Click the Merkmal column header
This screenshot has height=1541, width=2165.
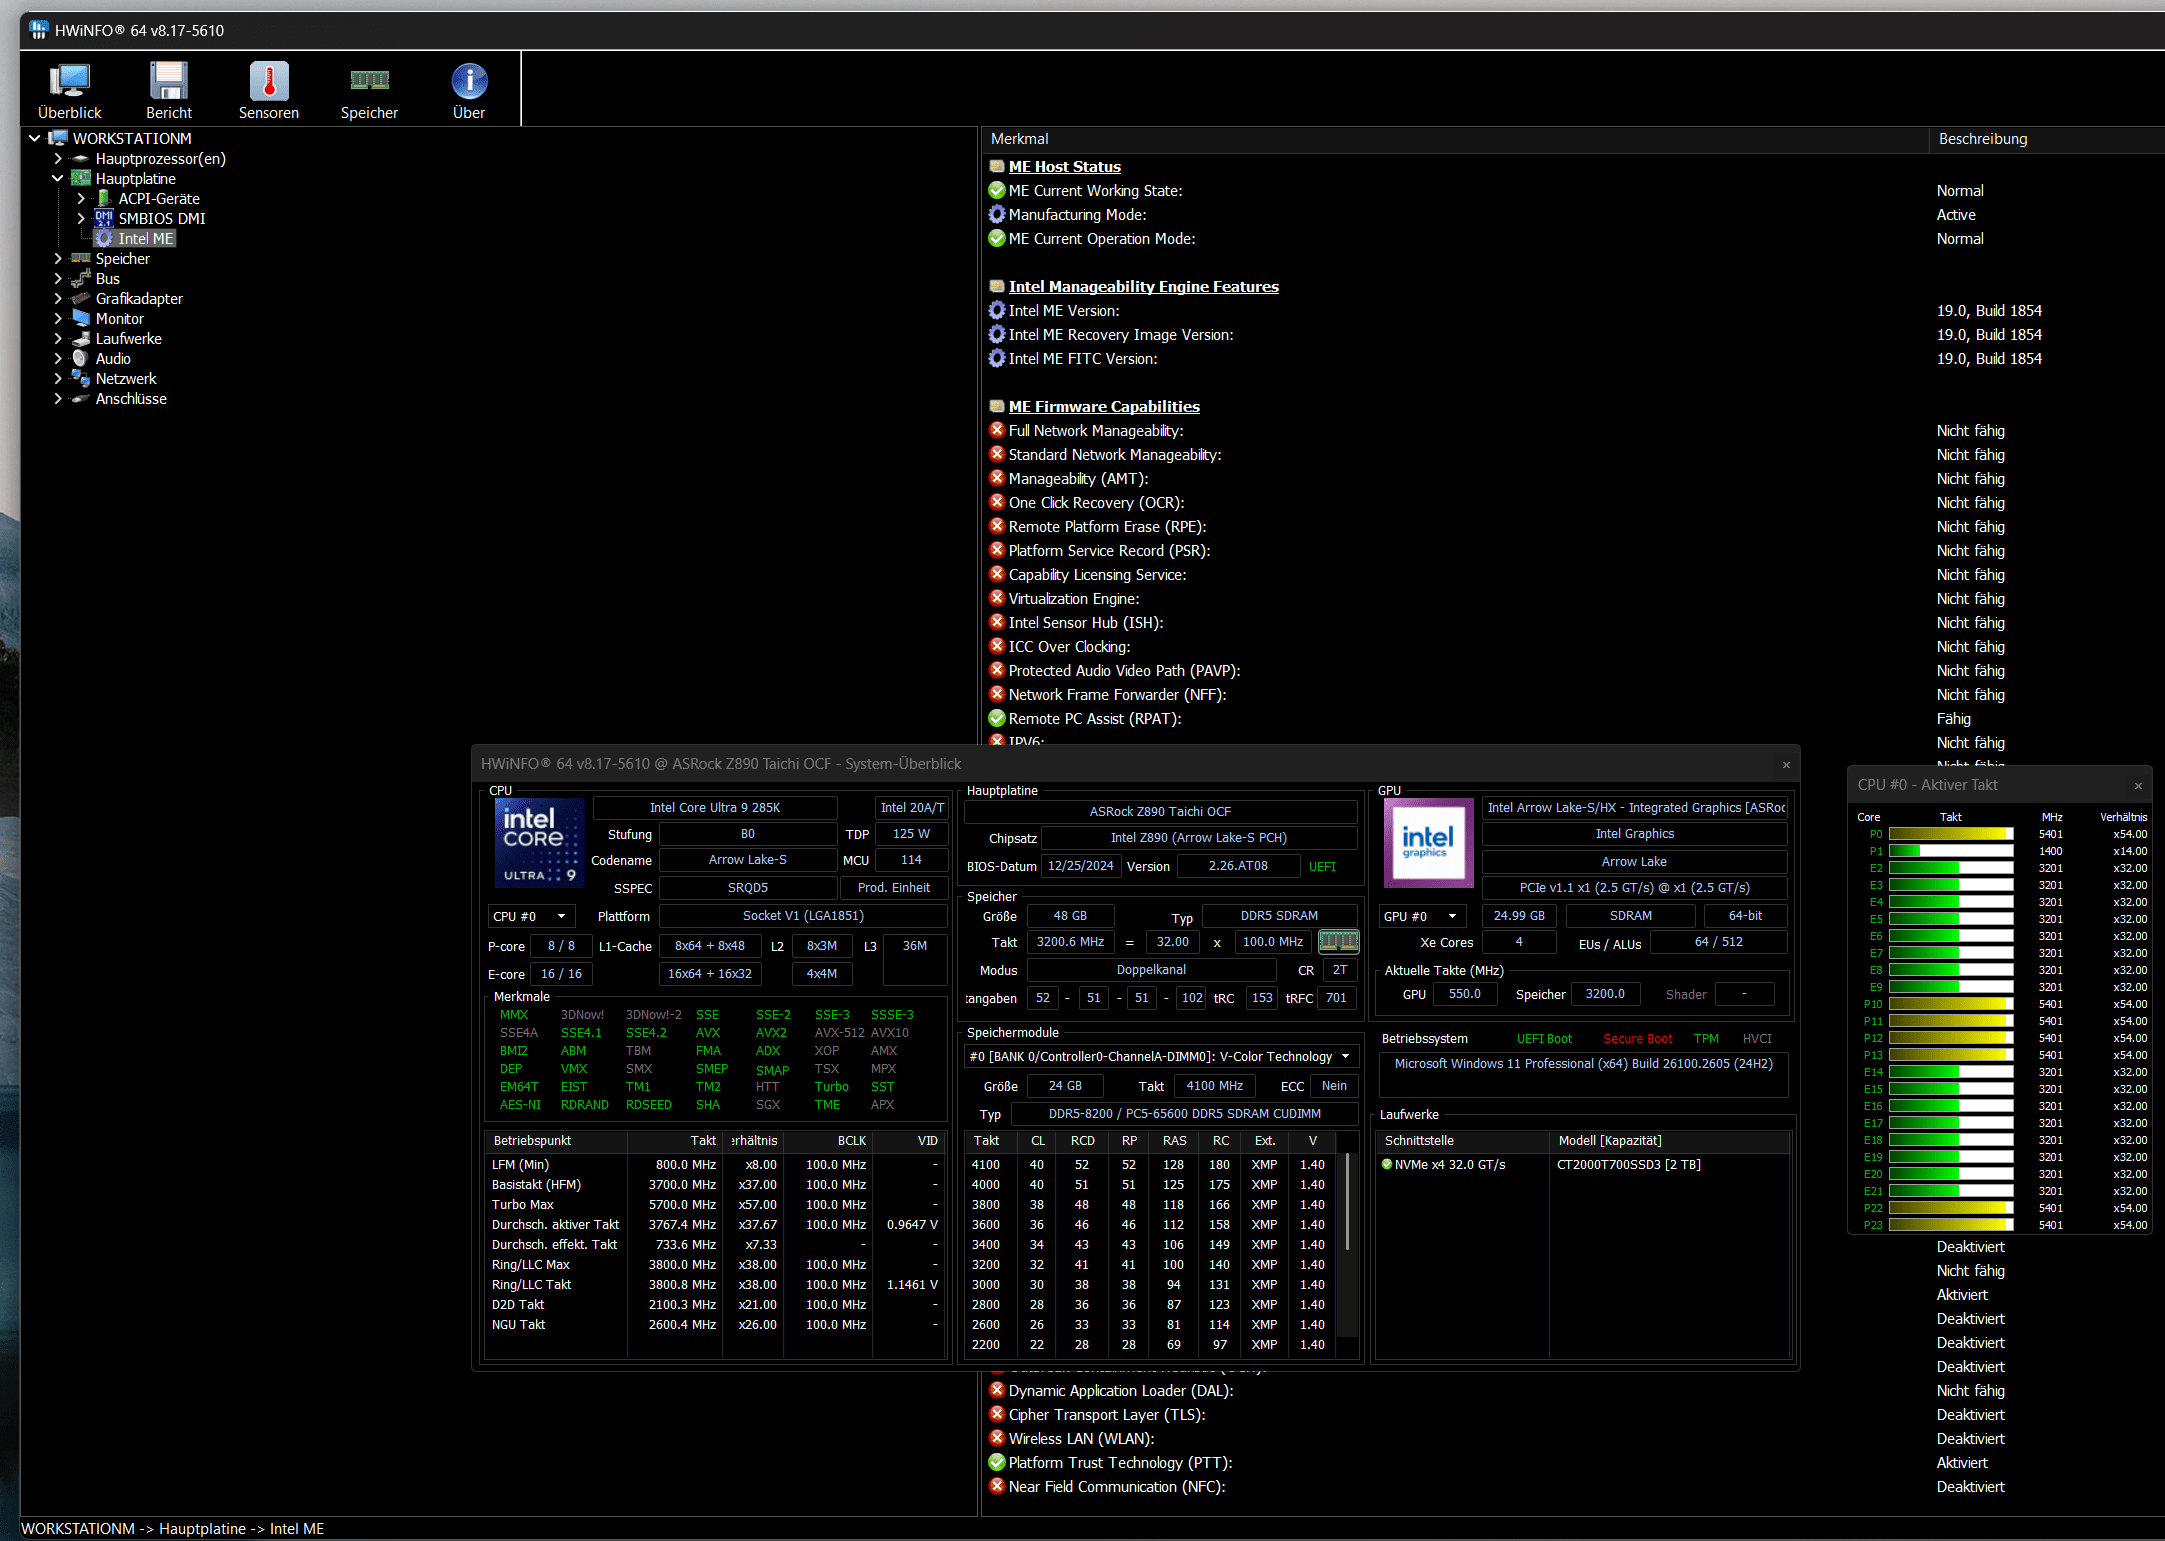point(1455,139)
